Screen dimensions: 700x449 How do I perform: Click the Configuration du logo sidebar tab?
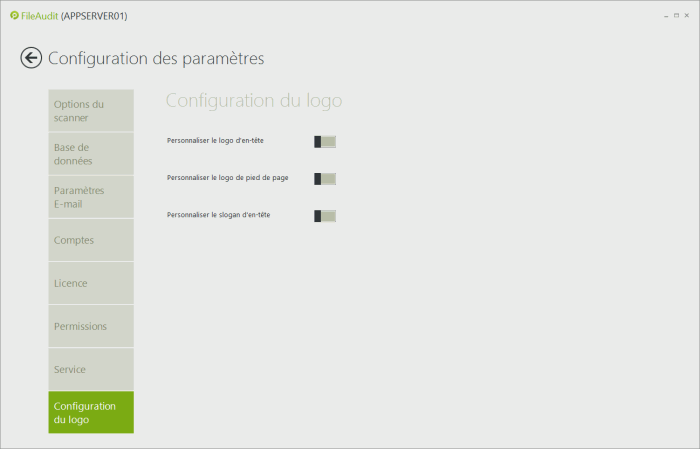coord(90,412)
